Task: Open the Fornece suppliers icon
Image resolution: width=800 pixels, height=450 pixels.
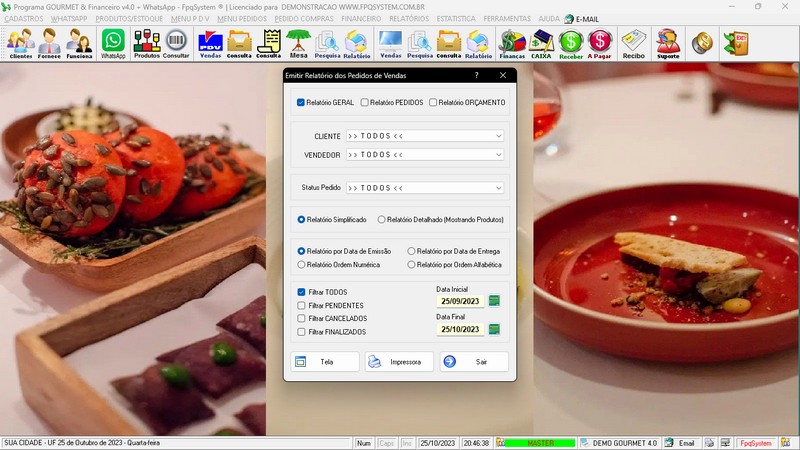Action: tap(49, 44)
